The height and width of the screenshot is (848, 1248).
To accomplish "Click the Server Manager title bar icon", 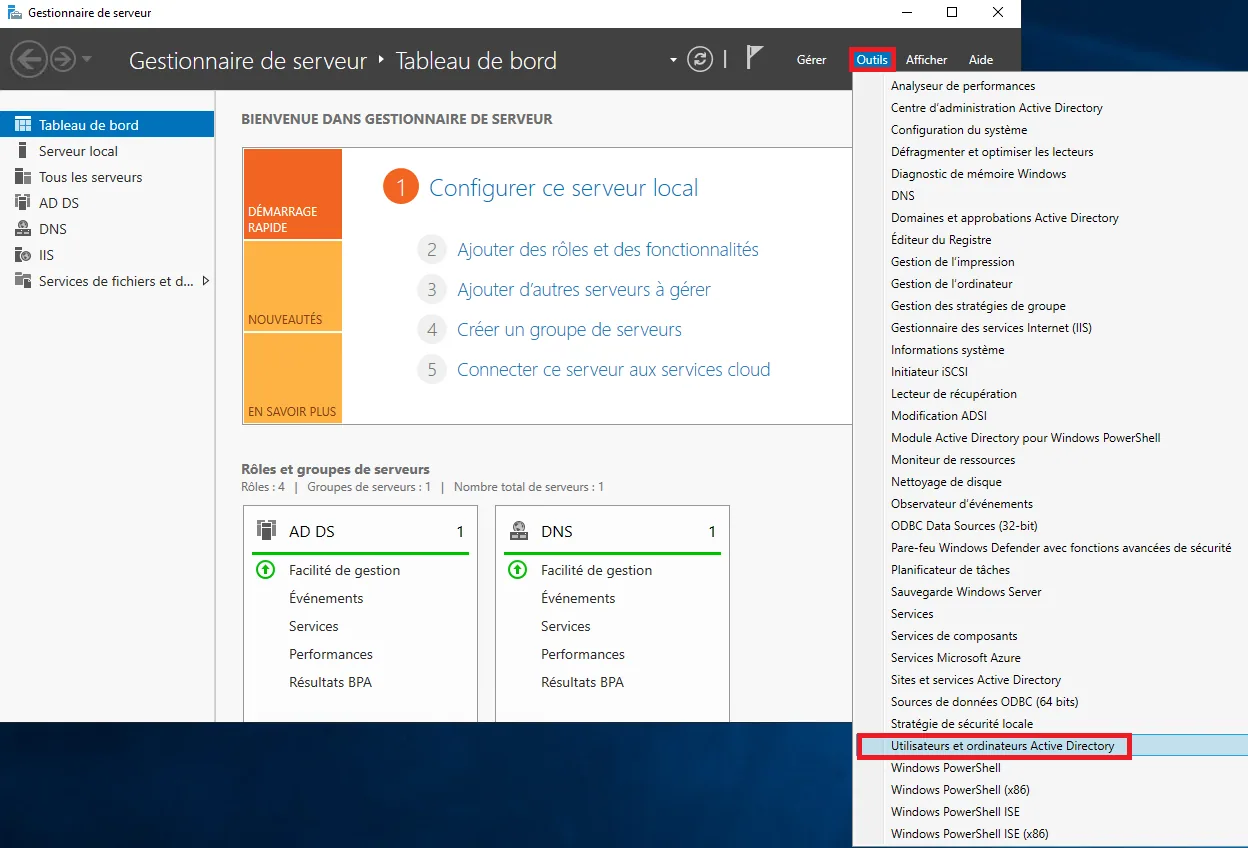I will (14, 13).
